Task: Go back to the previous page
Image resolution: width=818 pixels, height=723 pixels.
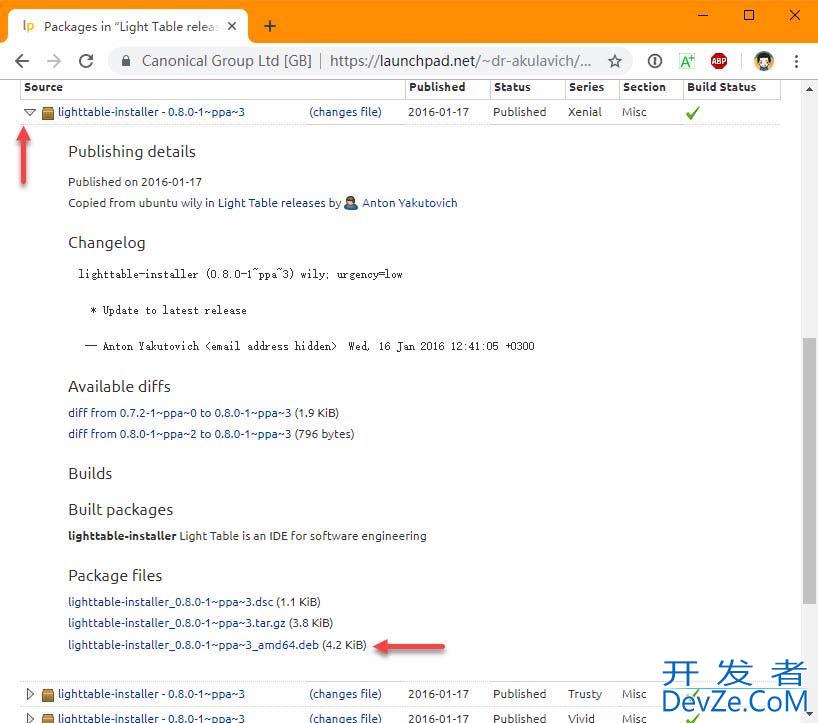Action: (22, 61)
